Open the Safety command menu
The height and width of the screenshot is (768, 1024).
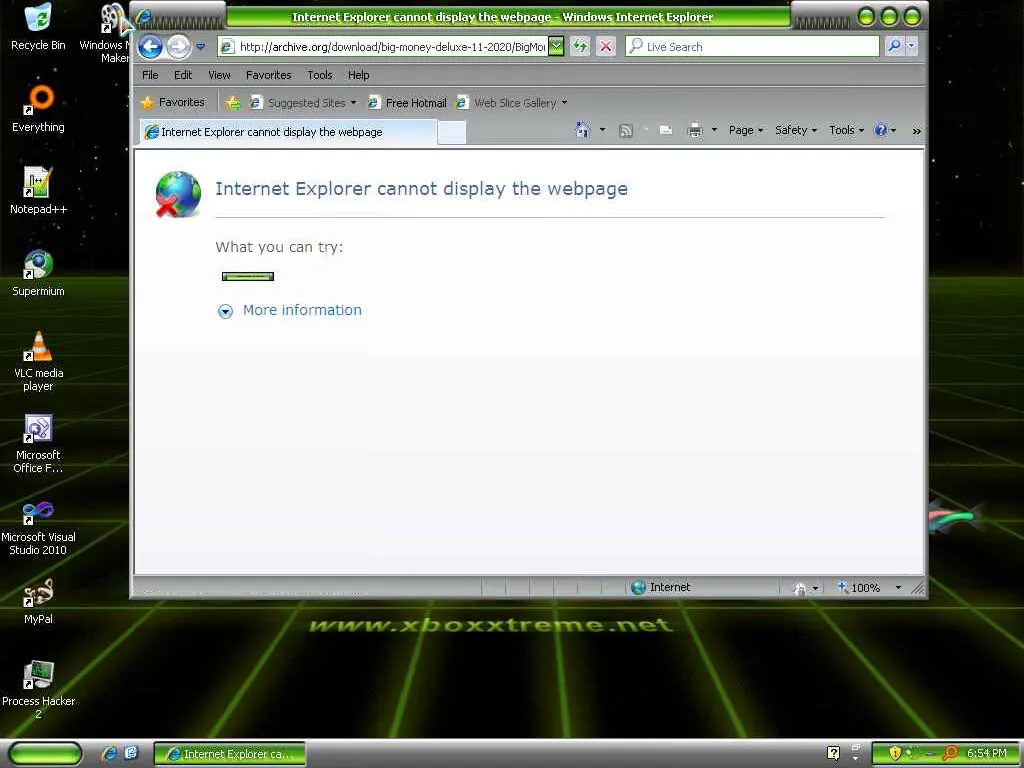pyautogui.click(x=795, y=131)
